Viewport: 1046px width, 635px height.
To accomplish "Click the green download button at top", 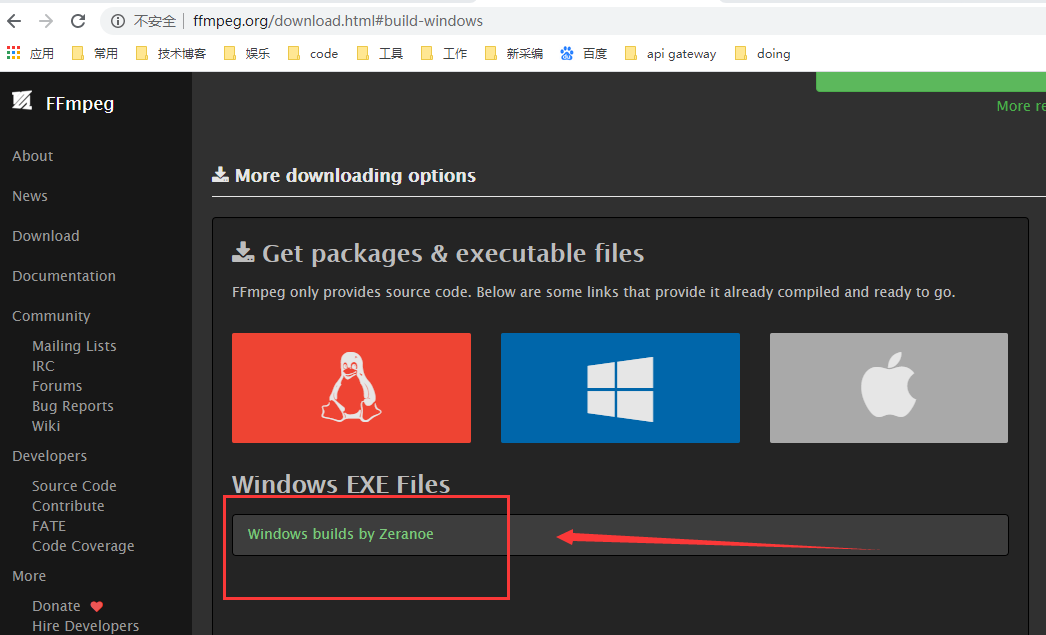I will 931,81.
